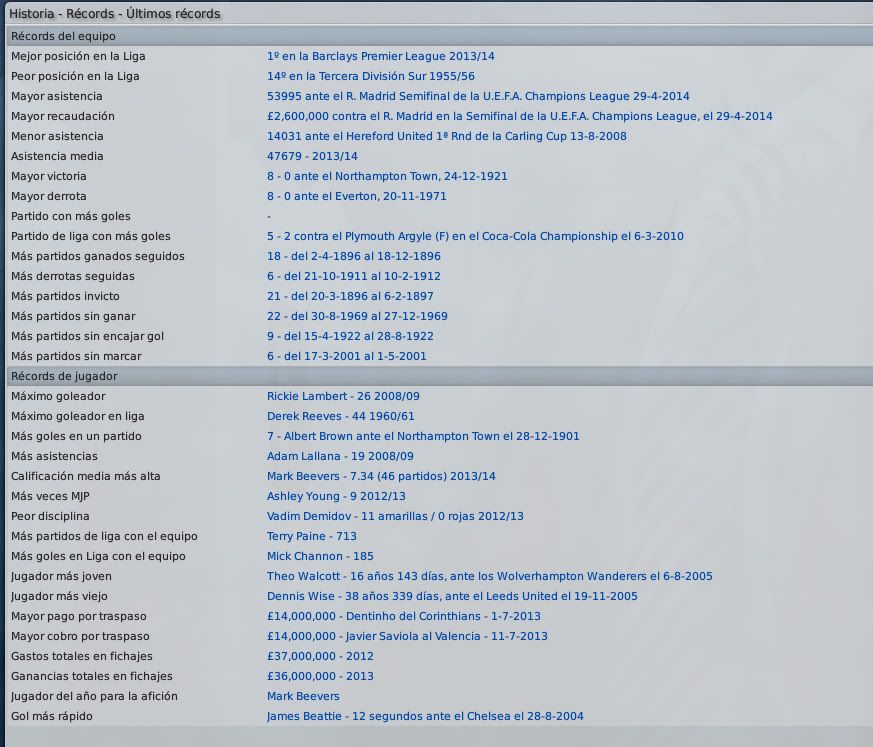
Task: Click the £36,000,000 - 2013 transfer income entry
Action: 320,677
